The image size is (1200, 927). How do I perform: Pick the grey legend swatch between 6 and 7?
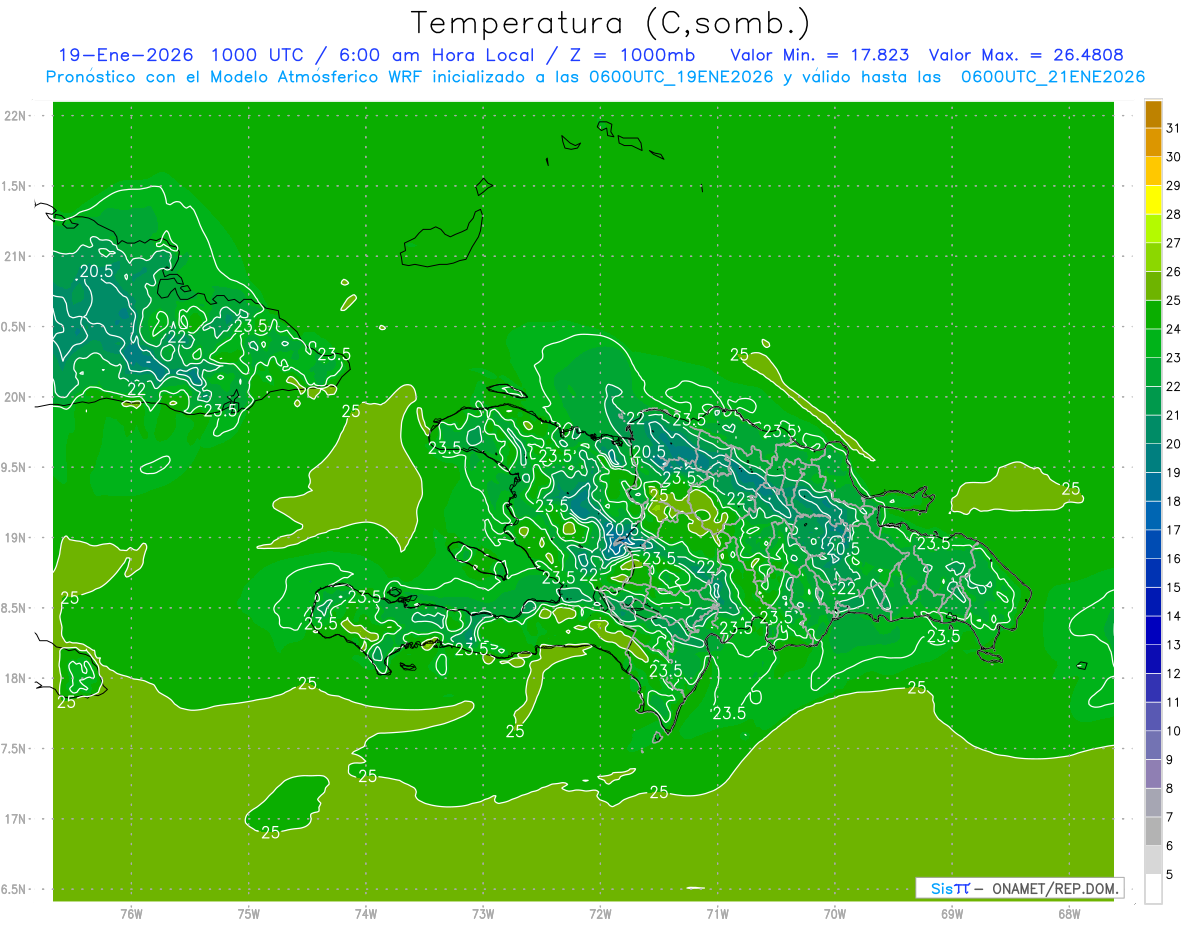coord(1153,831)
